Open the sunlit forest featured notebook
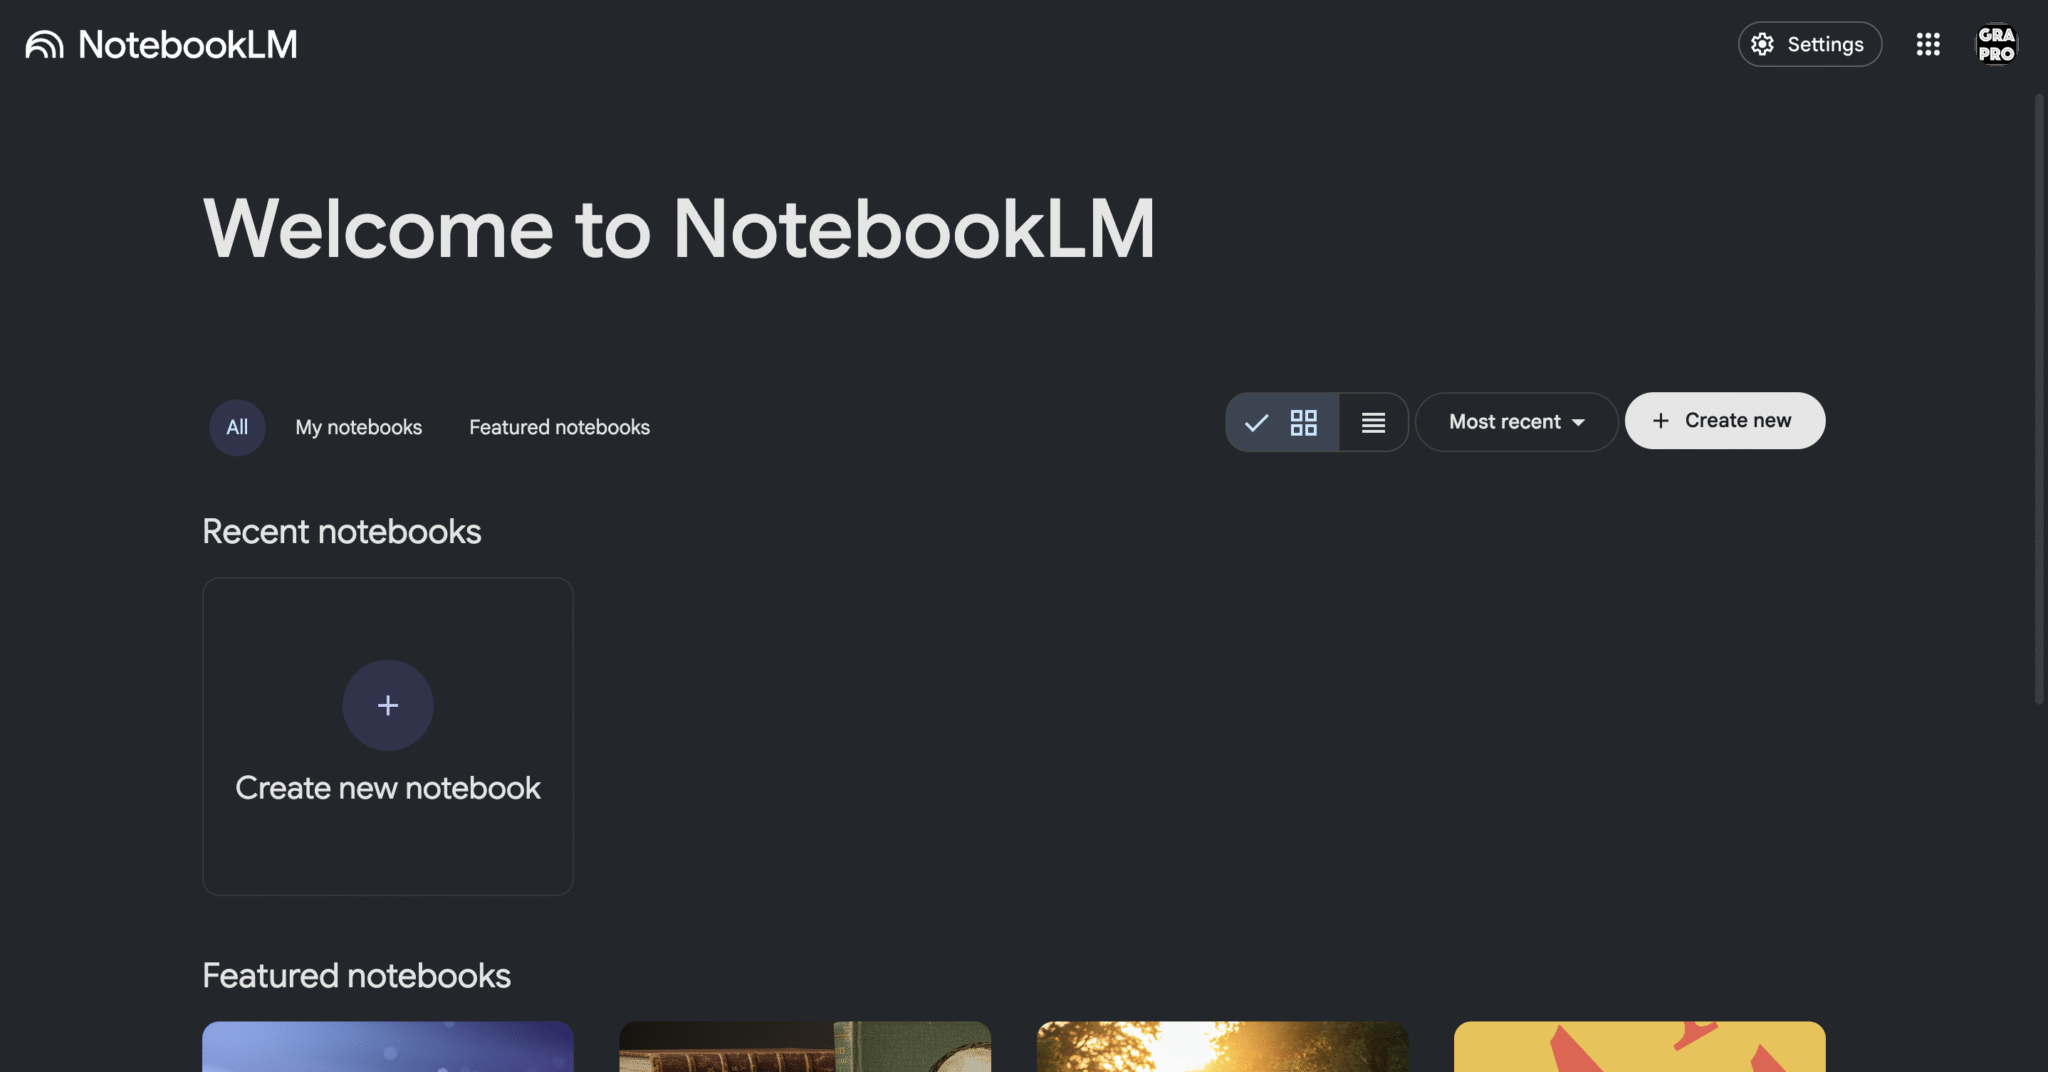Viewport: 2048px width, 1072px height. click(x=1221, y=1050)
